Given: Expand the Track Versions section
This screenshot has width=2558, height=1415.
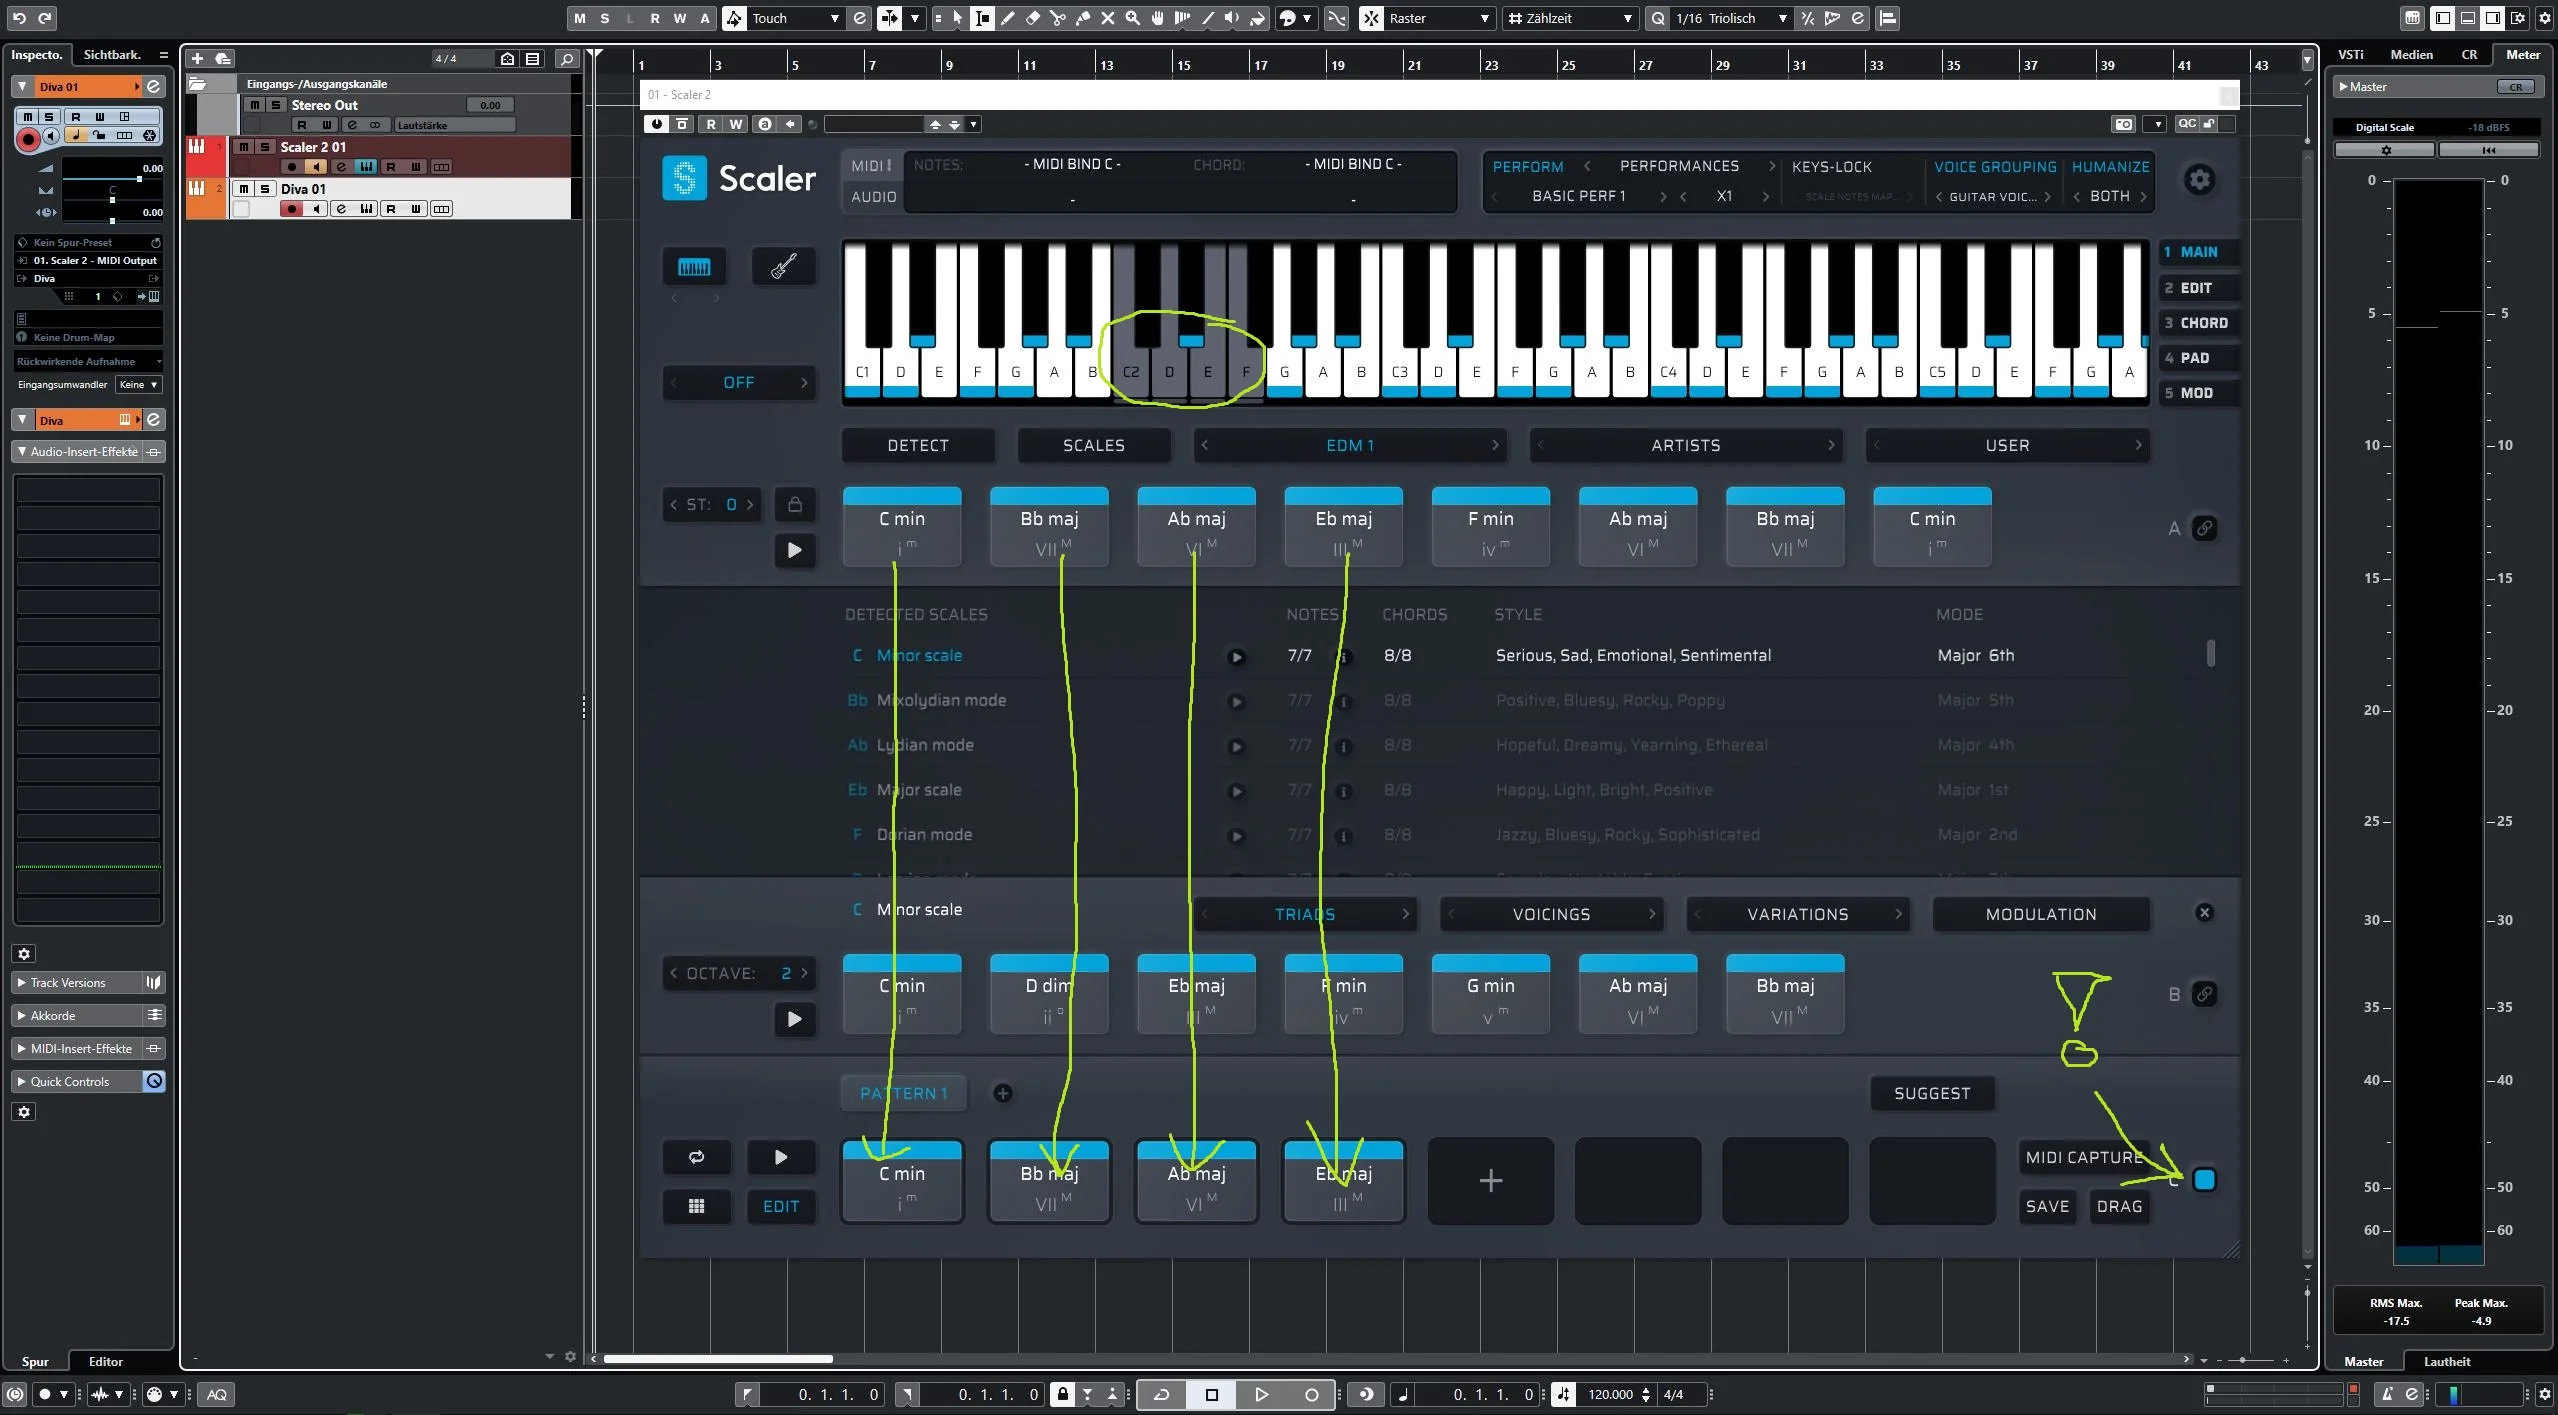Looking at the screenshot, I should click(x=77, y=983).
